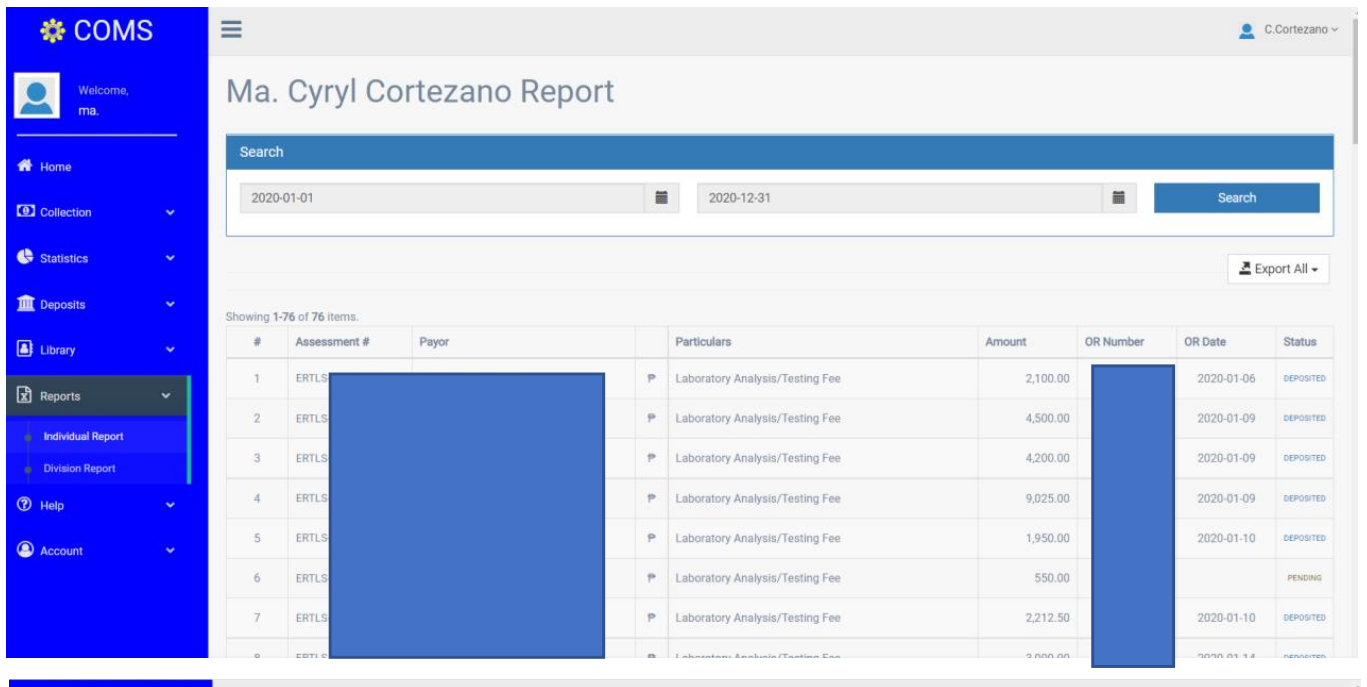Click the PENDING status in row 6
The width and height of the screenshot is (1367, 687).
pos(1306,578)
